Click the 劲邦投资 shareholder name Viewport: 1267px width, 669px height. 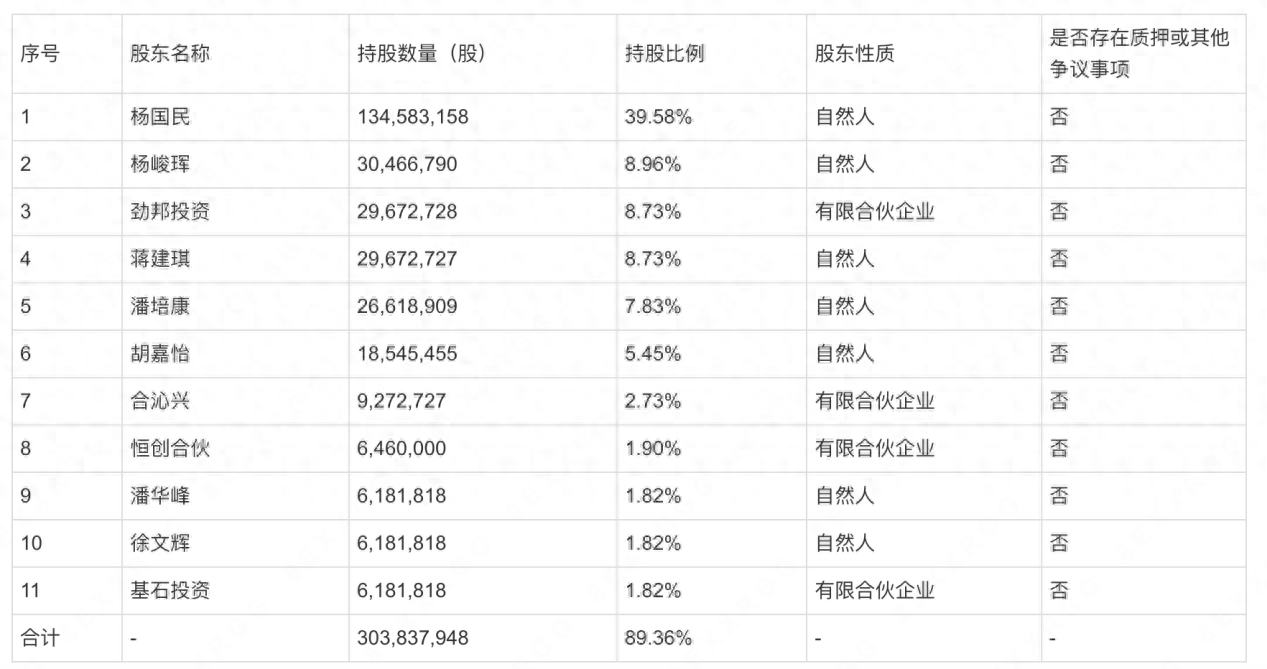(x=170, y=212)
